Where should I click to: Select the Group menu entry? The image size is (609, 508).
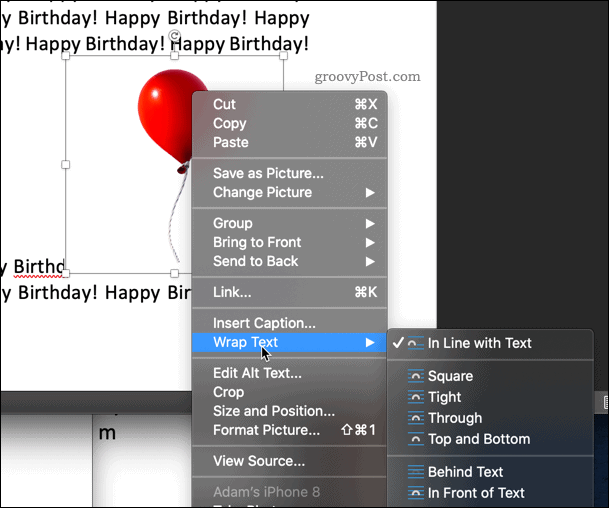(x=289, y=223)
